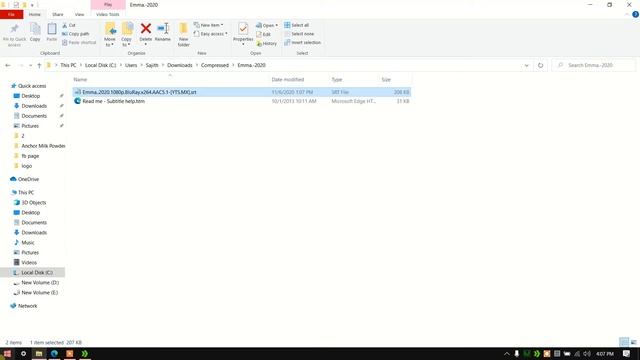Select Read me - Subtitle help file

pos(242,101)
